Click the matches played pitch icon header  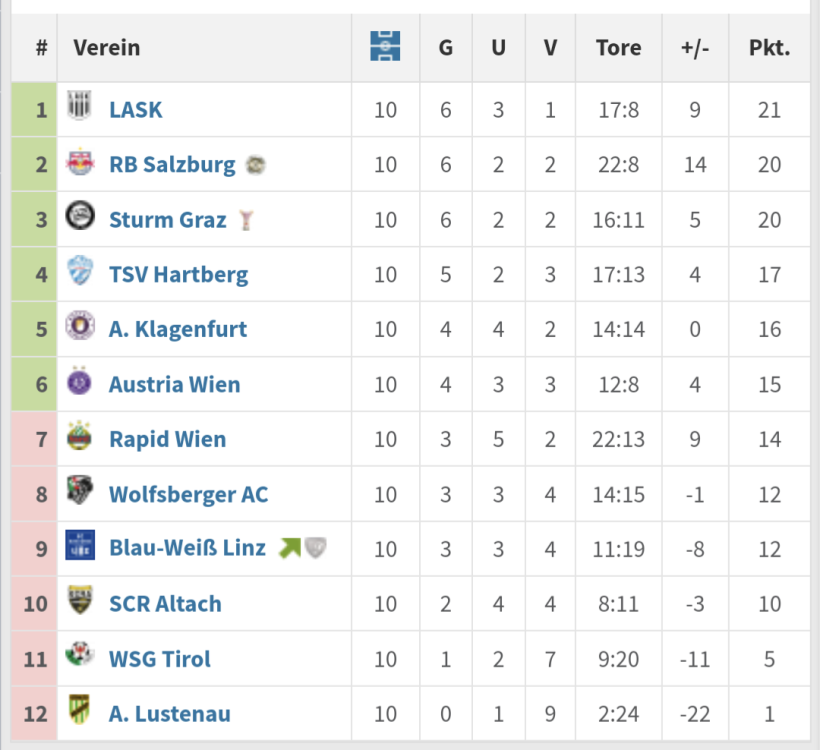click(385, 47)
